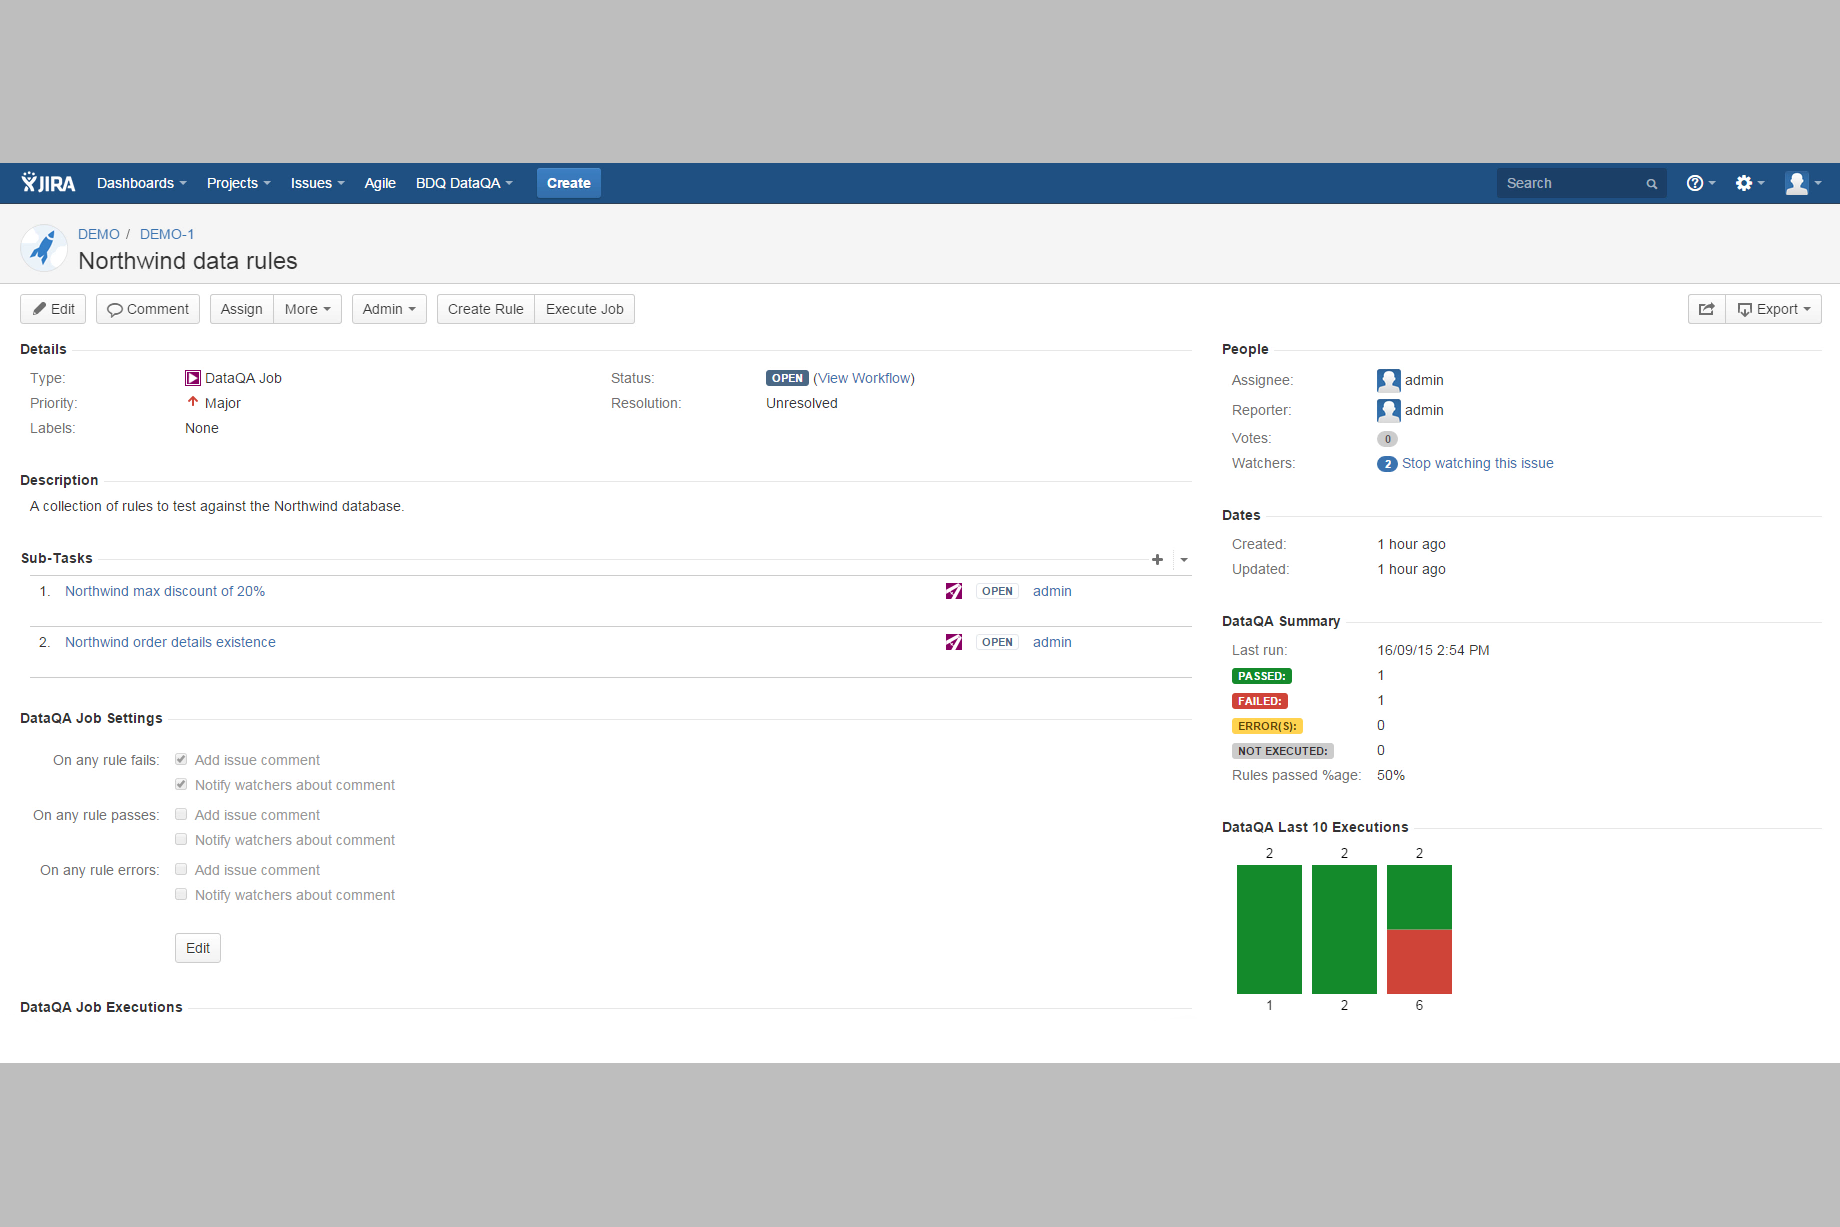
Task: Click the 'Northwind data rules' issue title
Action: pos(188,261)
